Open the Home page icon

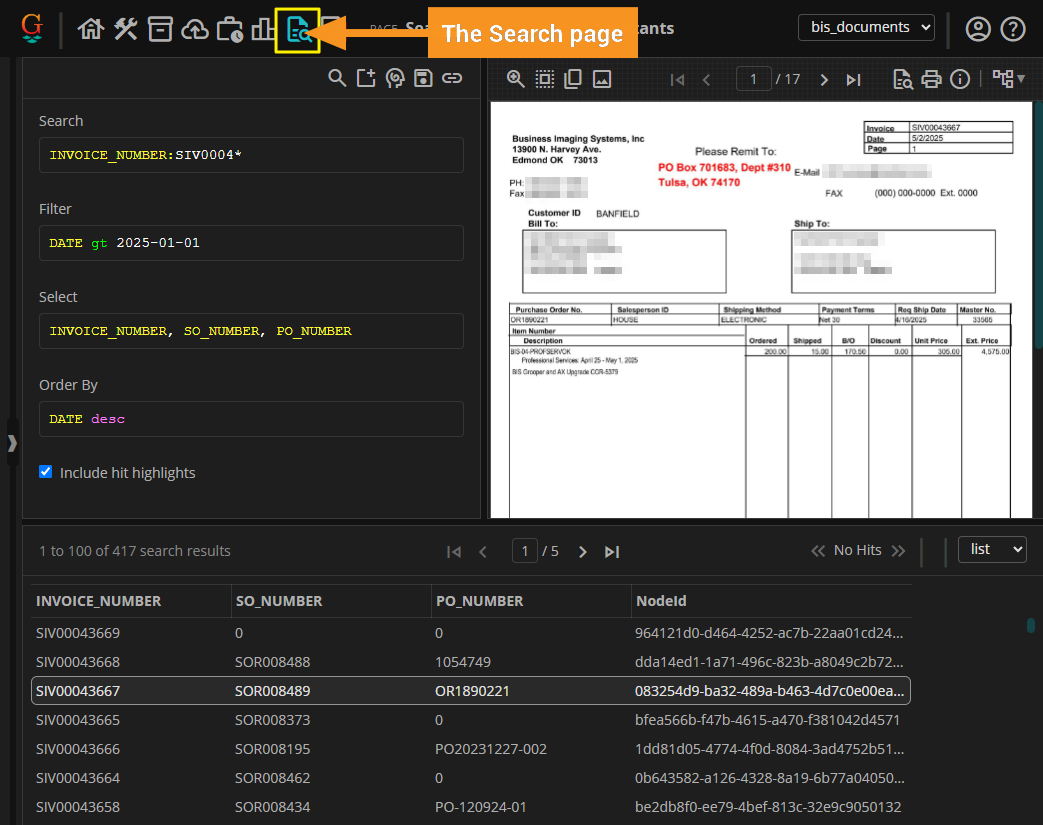(91, 30)
